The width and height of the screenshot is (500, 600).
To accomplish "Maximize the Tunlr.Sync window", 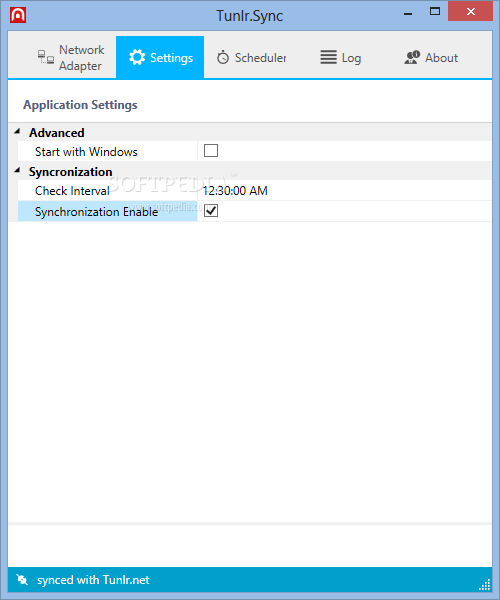I will click(435, 11).
